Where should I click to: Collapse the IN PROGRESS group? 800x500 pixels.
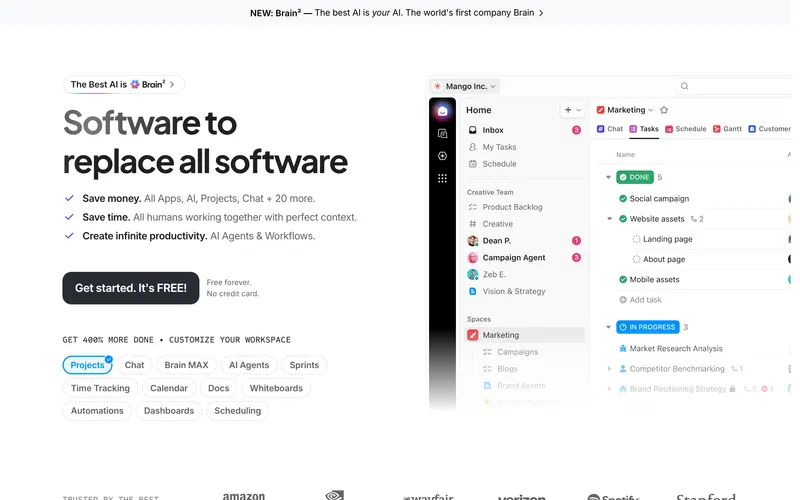coord(608,327)
